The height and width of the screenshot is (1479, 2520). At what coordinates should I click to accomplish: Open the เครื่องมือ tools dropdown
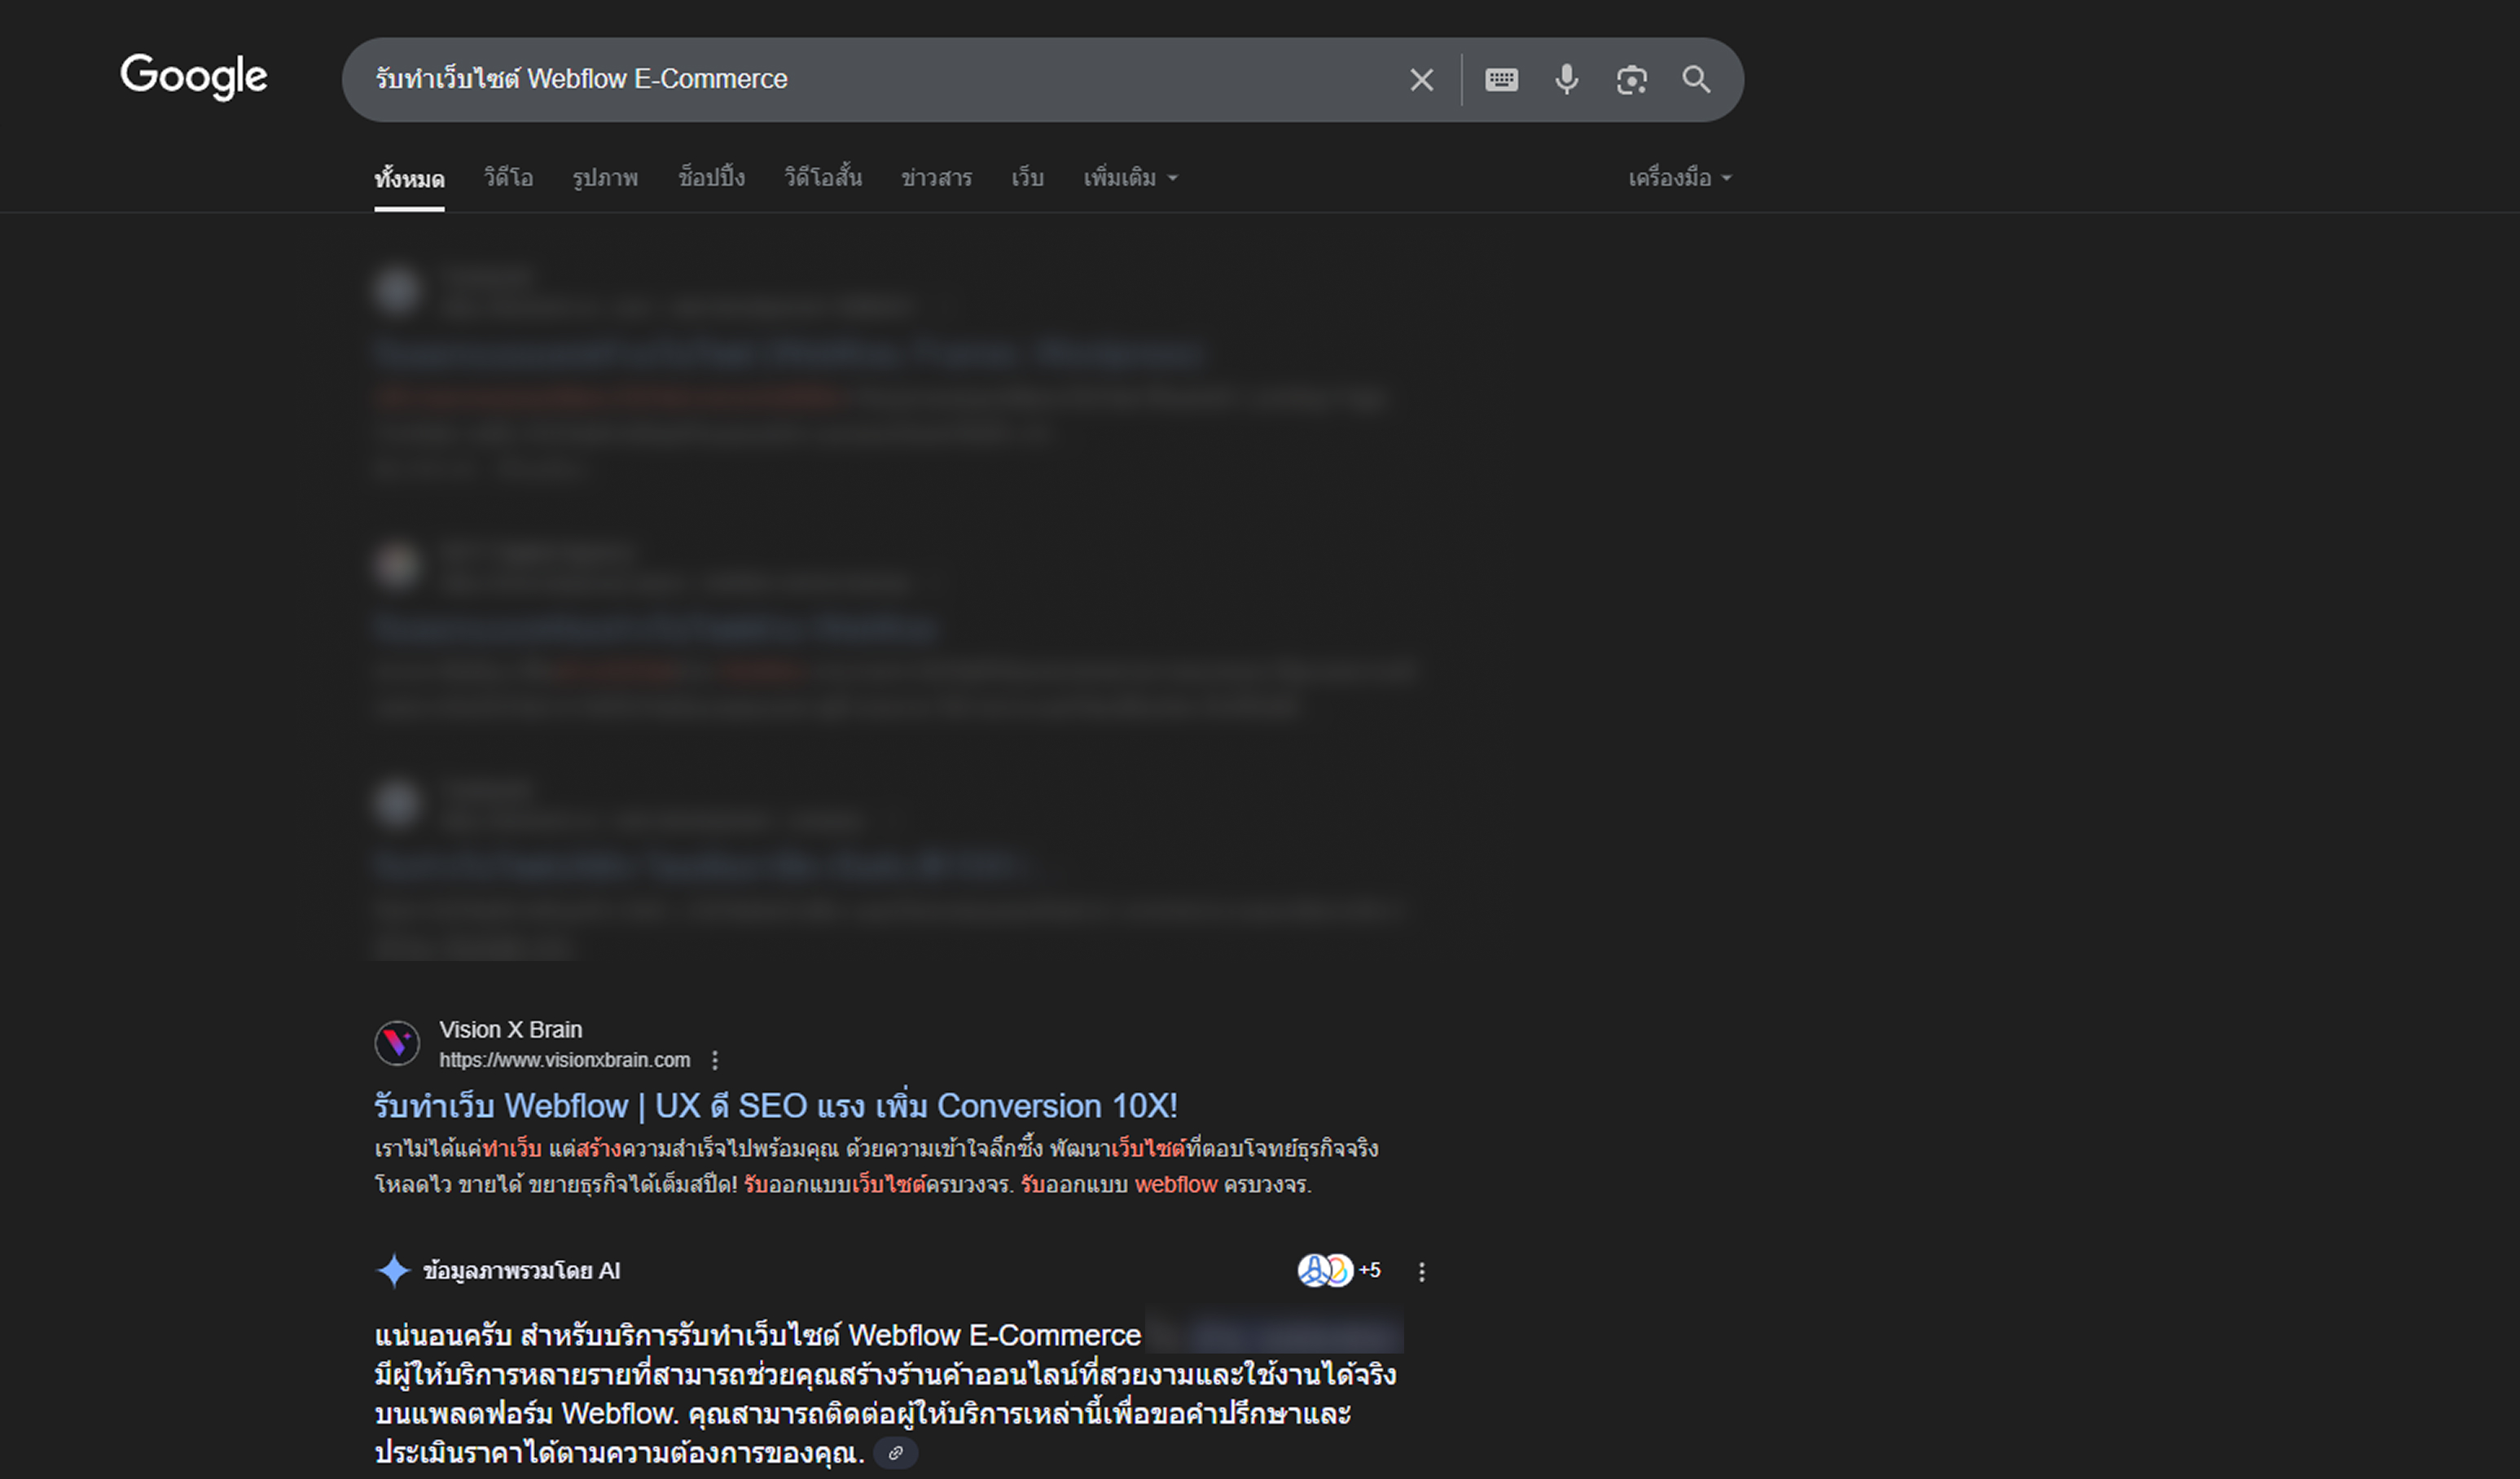tap(1679, 178)
